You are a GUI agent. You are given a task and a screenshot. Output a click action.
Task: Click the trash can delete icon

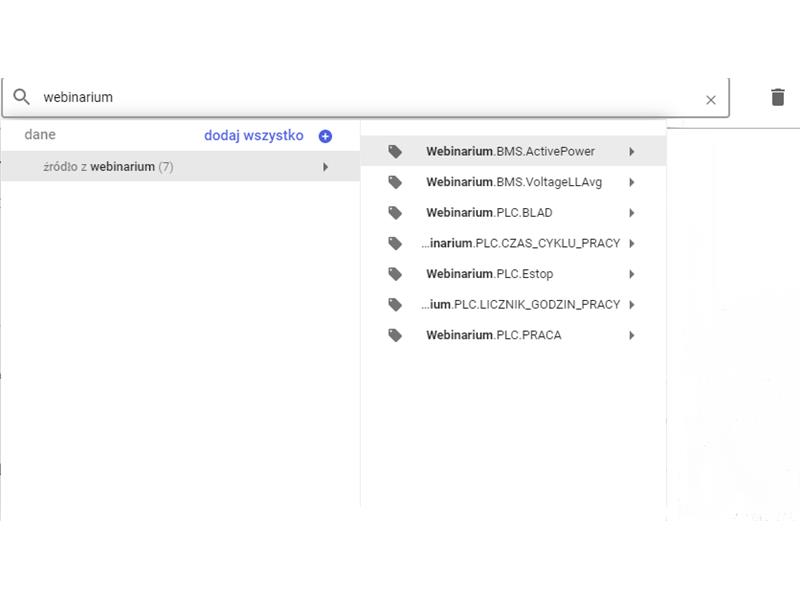click(778, 97)
